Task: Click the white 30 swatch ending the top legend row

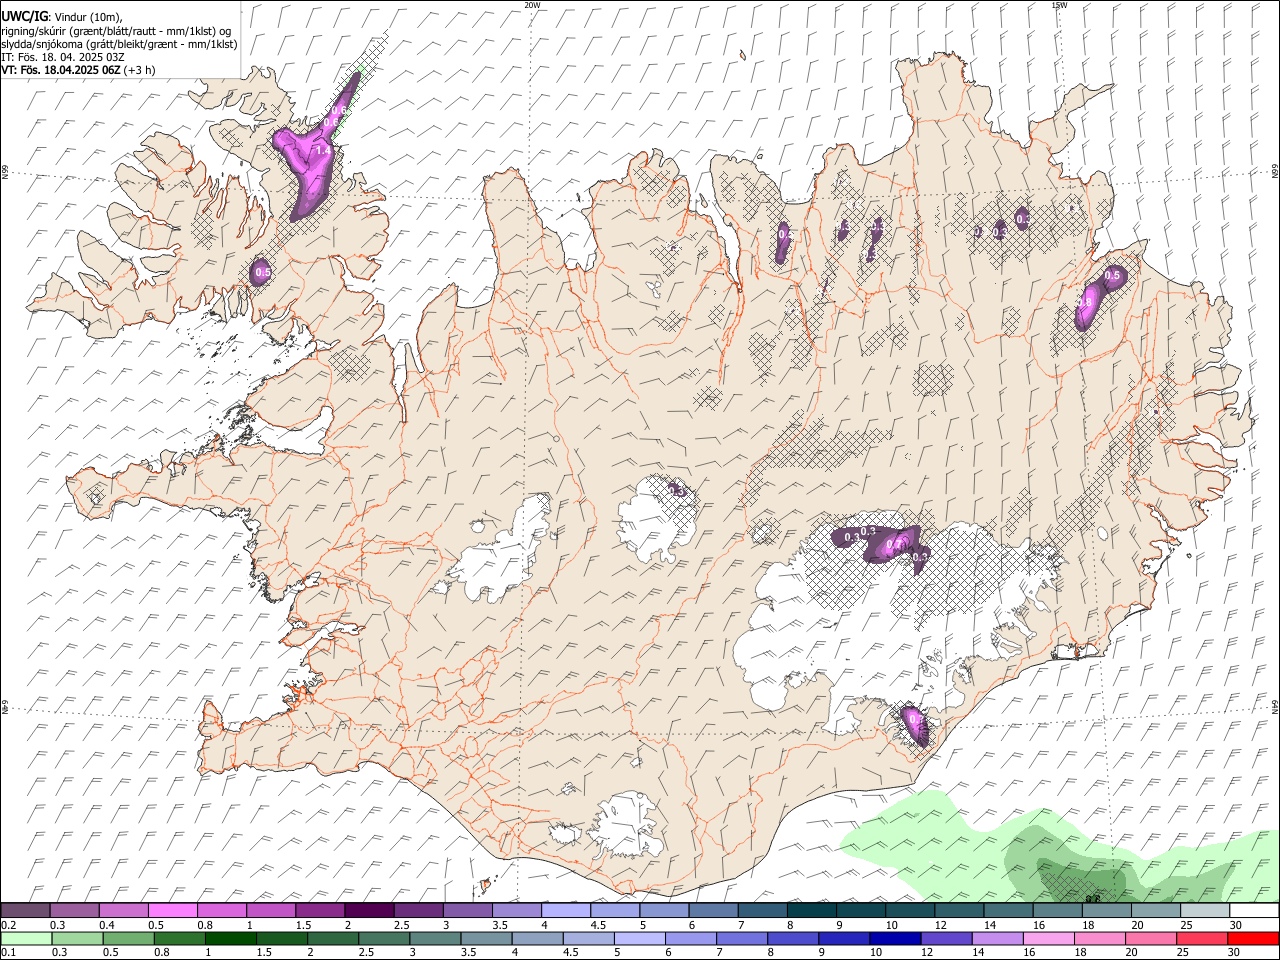Action: [1253, 910]
